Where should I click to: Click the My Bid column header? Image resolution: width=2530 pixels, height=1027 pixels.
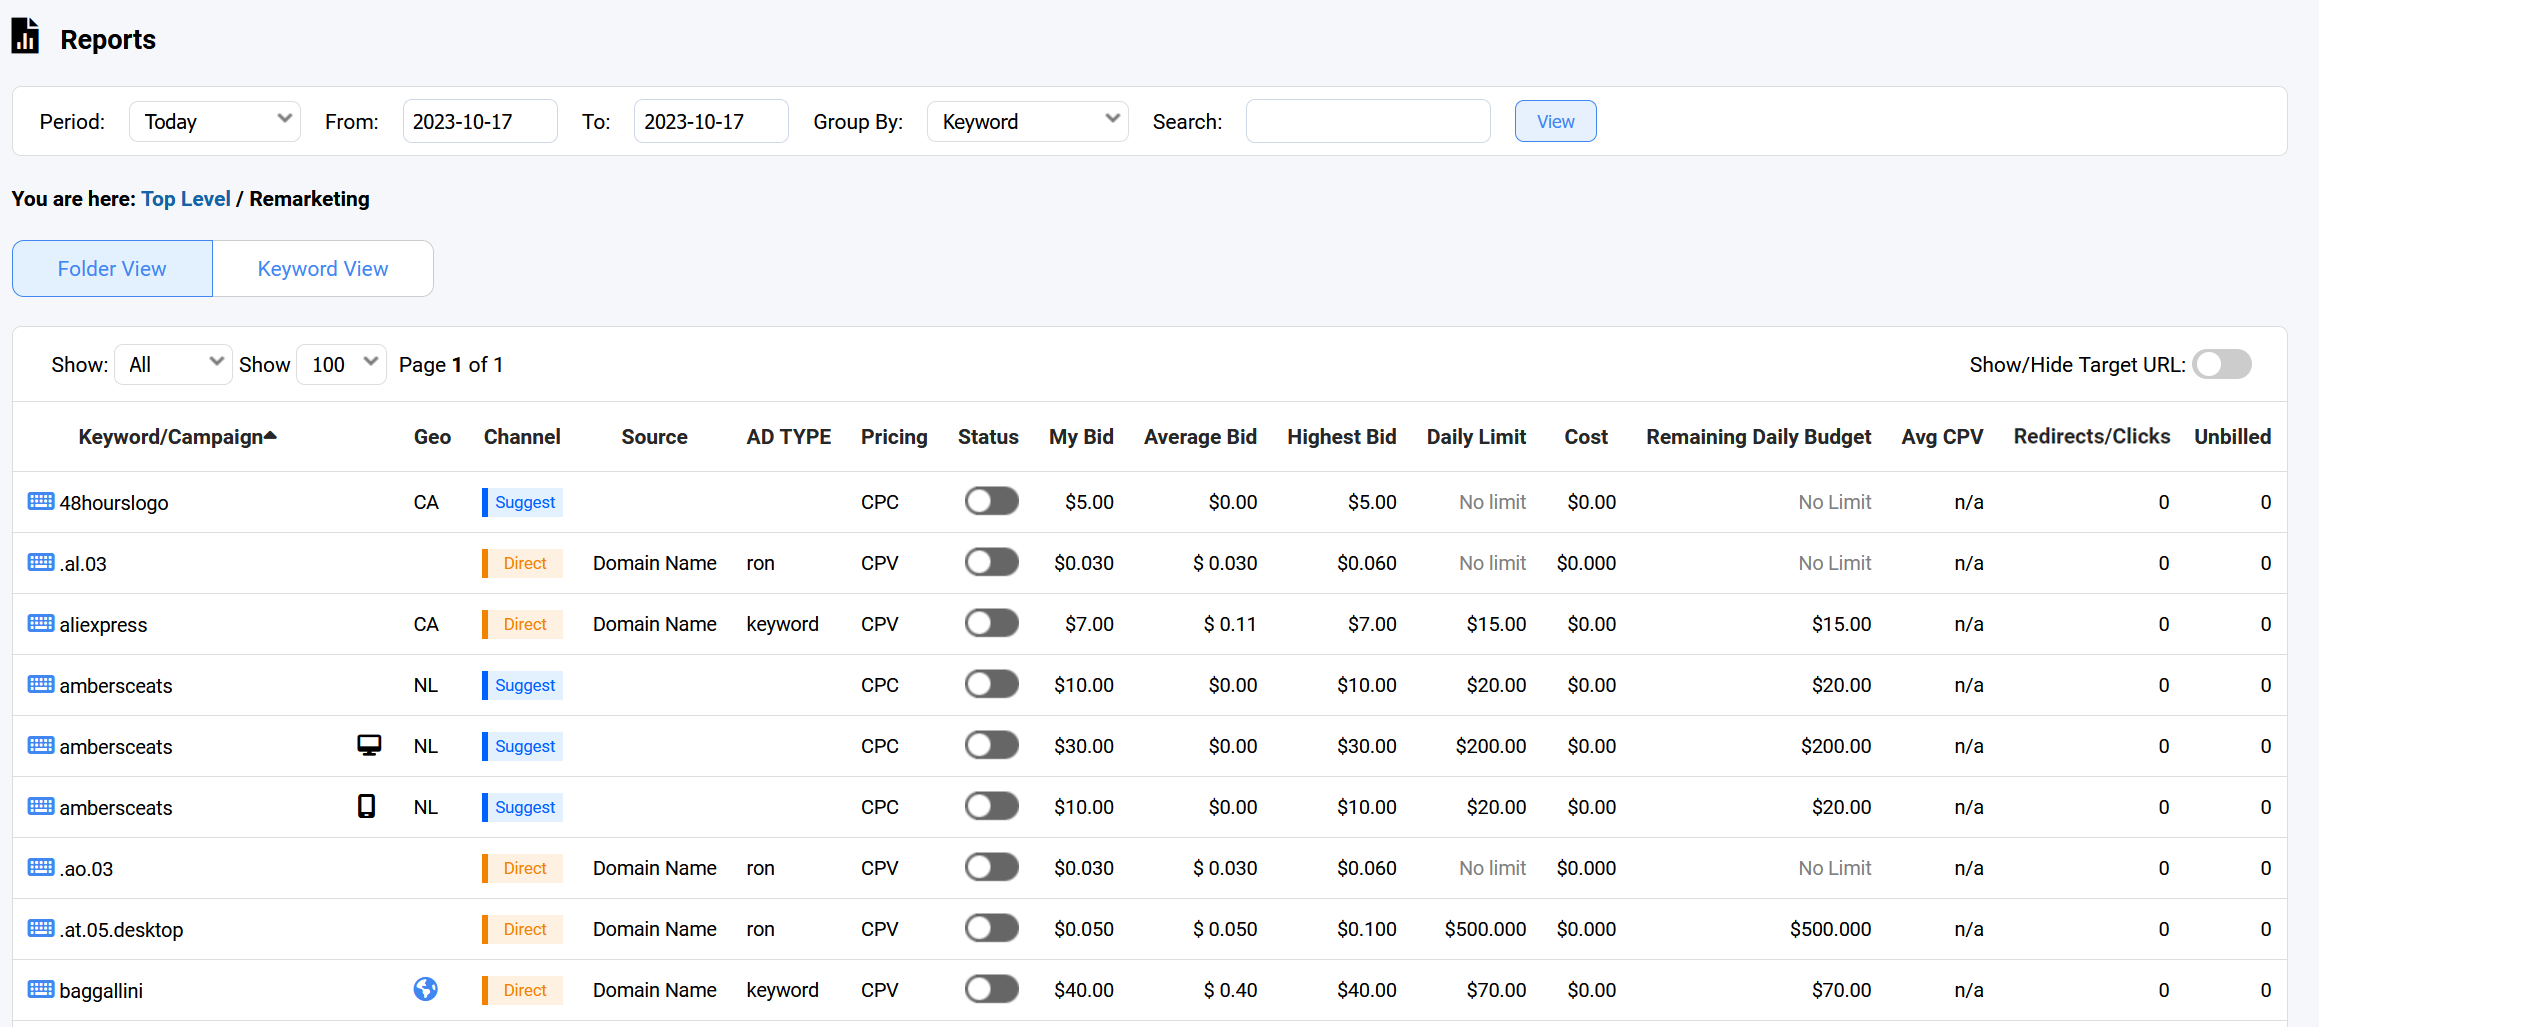[x=1081, y=437]
